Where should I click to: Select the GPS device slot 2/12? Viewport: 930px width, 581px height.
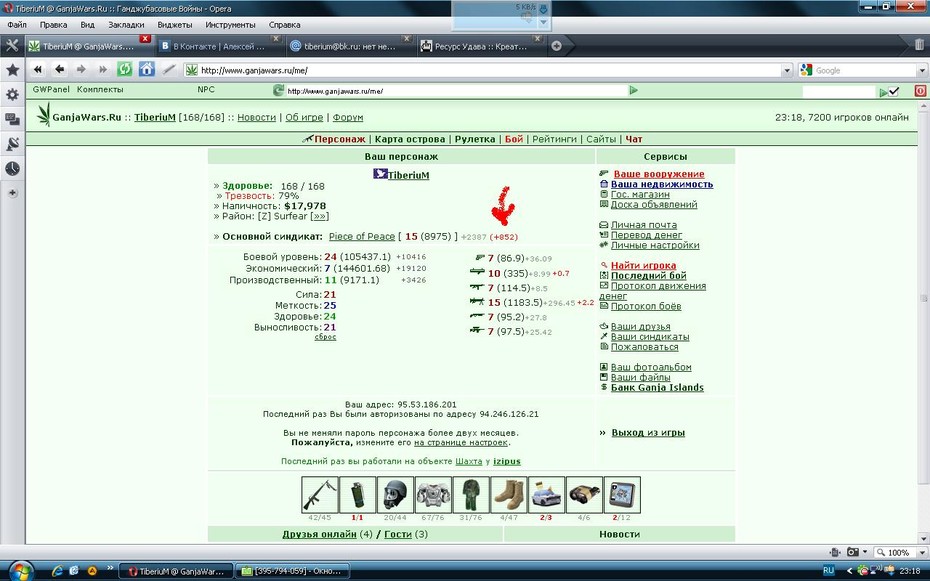[622, 494]
